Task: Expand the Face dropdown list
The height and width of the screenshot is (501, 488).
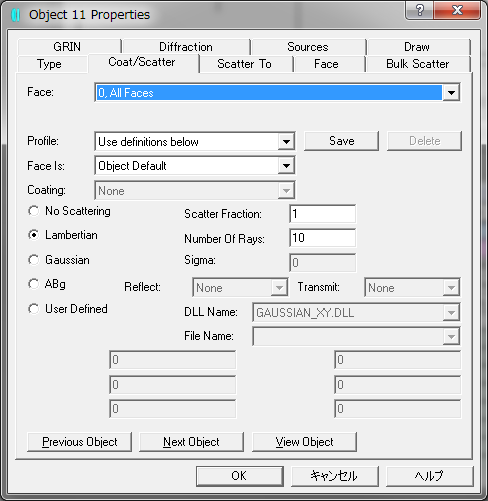Action: (x=451, y=93)
